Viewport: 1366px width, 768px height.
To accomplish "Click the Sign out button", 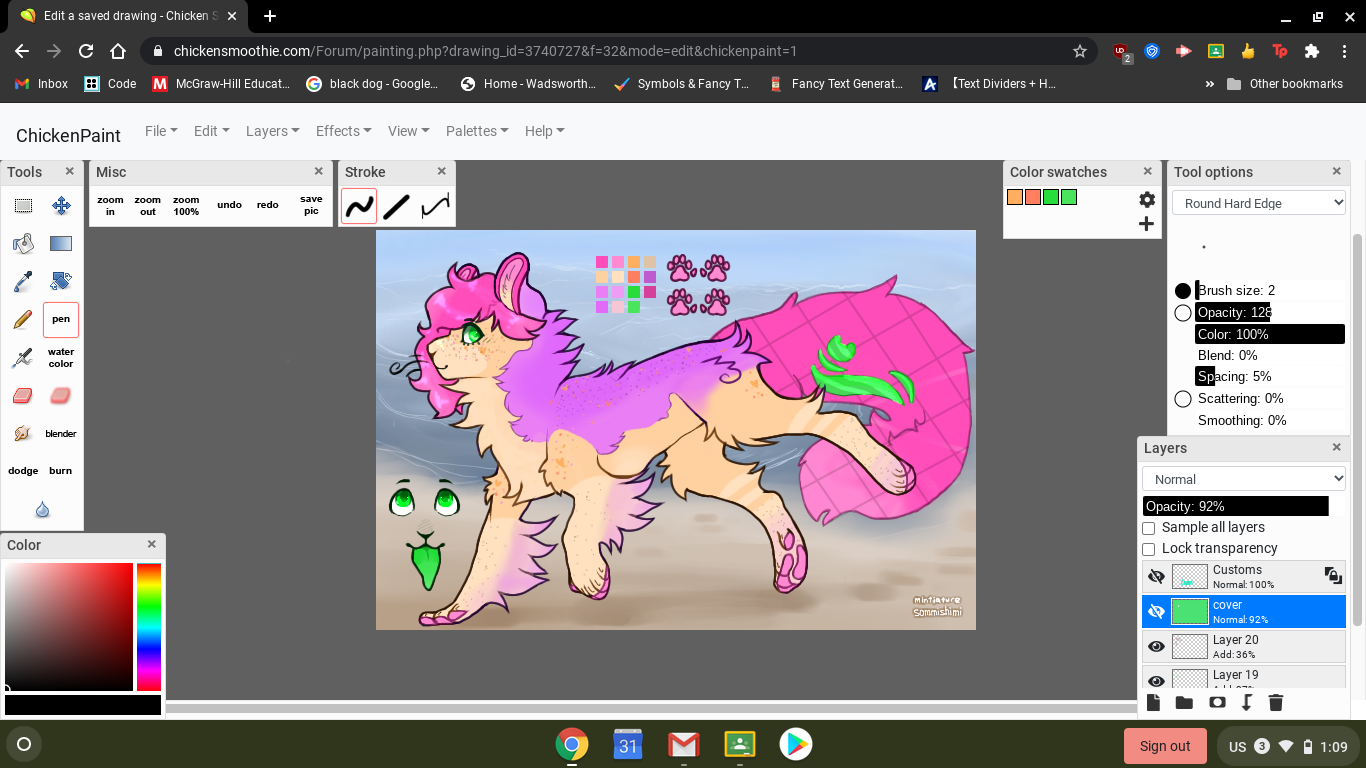I will coord(1165,746).
